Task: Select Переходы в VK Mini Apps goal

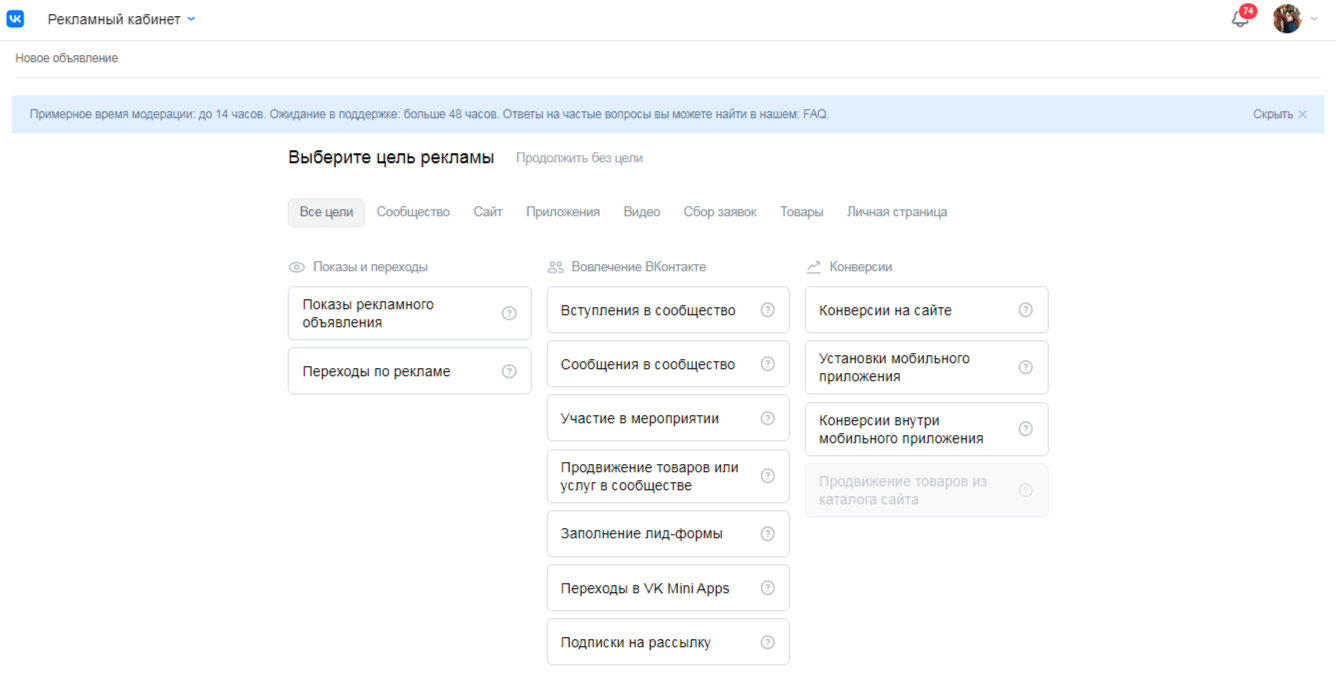Action: click(645, 588)
